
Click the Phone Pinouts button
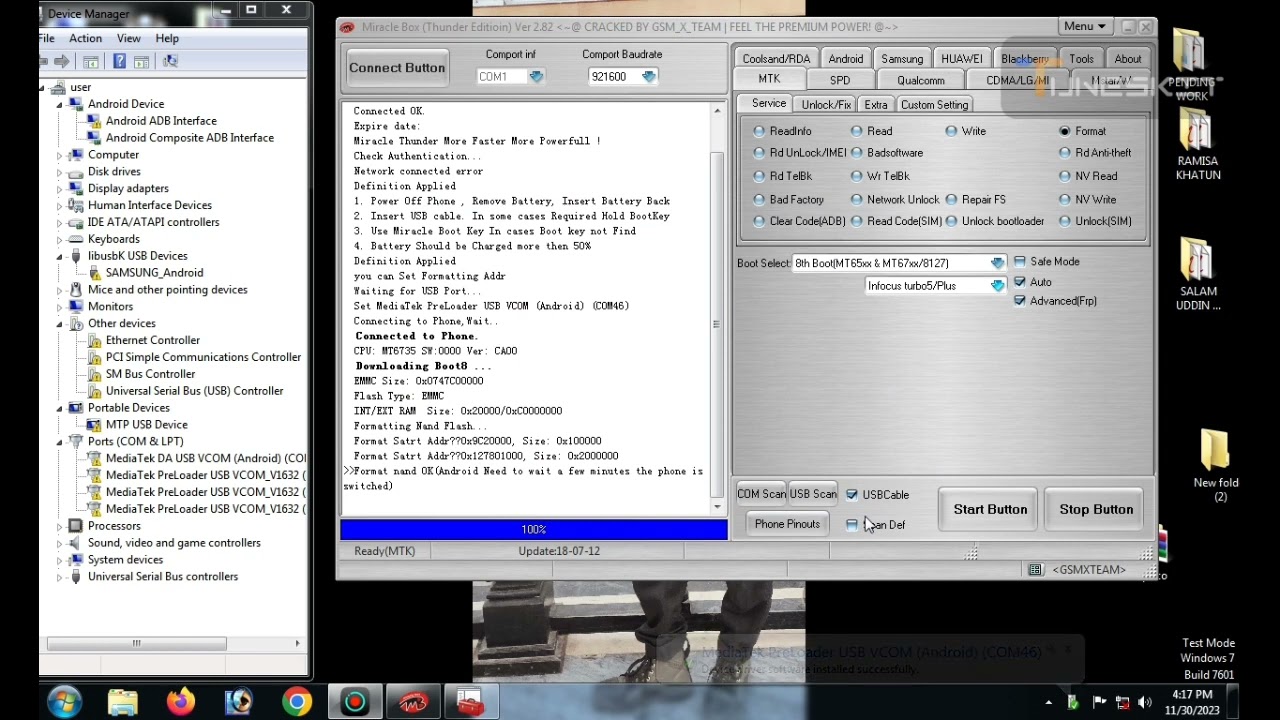click(x=787, y=524)
